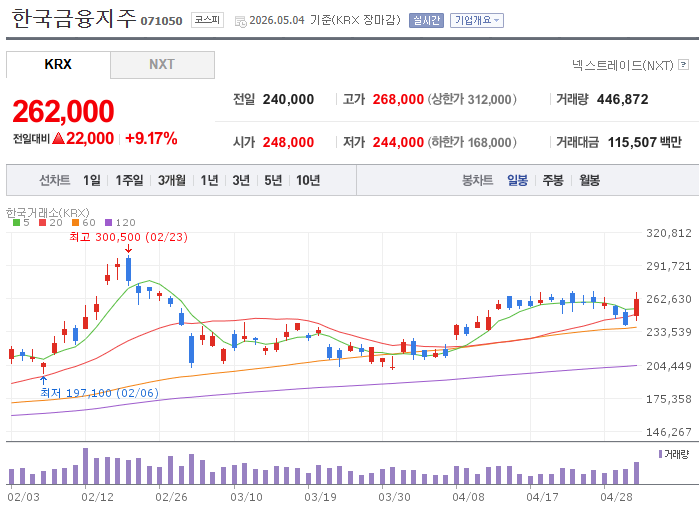Image resolution: width=699 pixels, height=507 pixels.
Task: Switch to the KRX tab
Action: (x=58, y=65)
